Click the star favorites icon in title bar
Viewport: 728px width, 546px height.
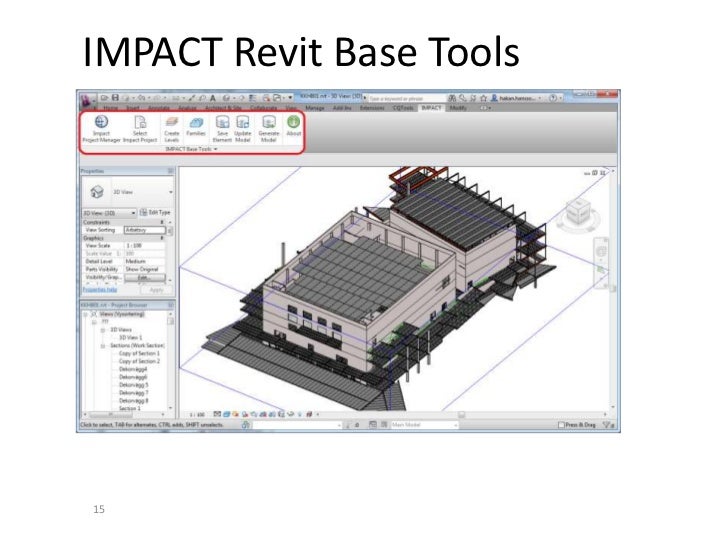pos(483,98)
